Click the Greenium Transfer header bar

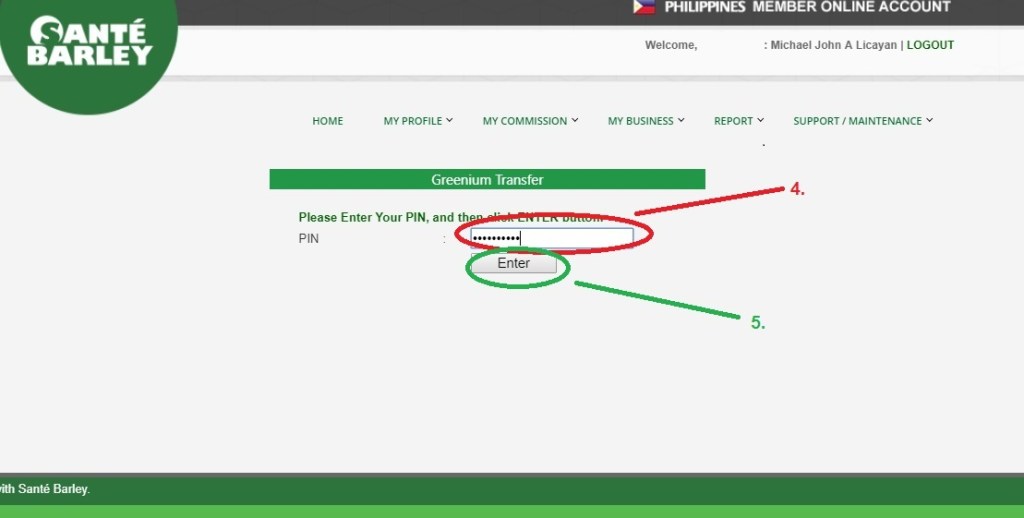click(487, 180)
